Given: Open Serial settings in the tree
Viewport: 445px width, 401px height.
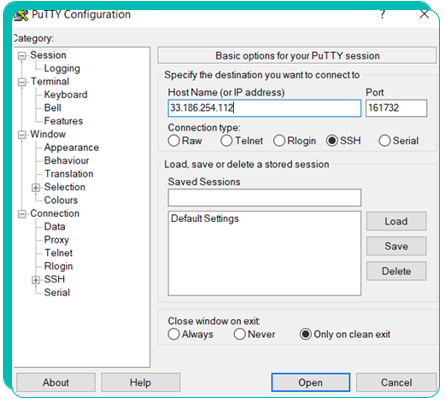Looking at the screenshot, I should point(57,292).
